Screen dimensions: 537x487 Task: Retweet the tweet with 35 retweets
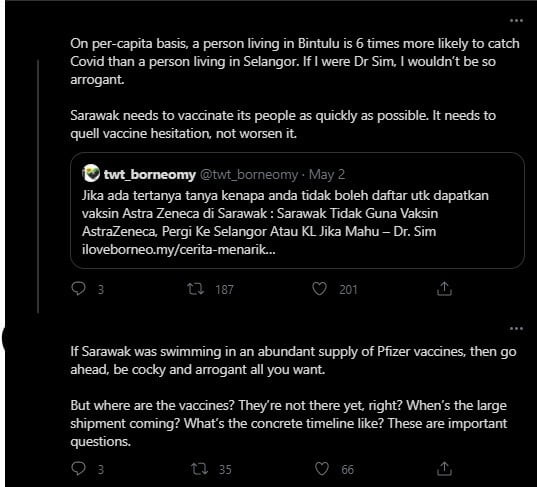click(x=199, y=469)
